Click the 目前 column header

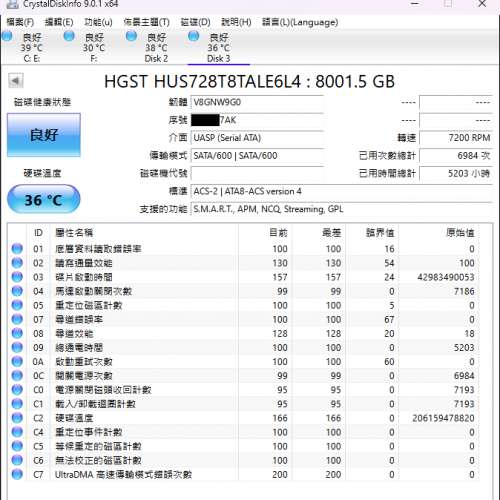click(265, 233)
